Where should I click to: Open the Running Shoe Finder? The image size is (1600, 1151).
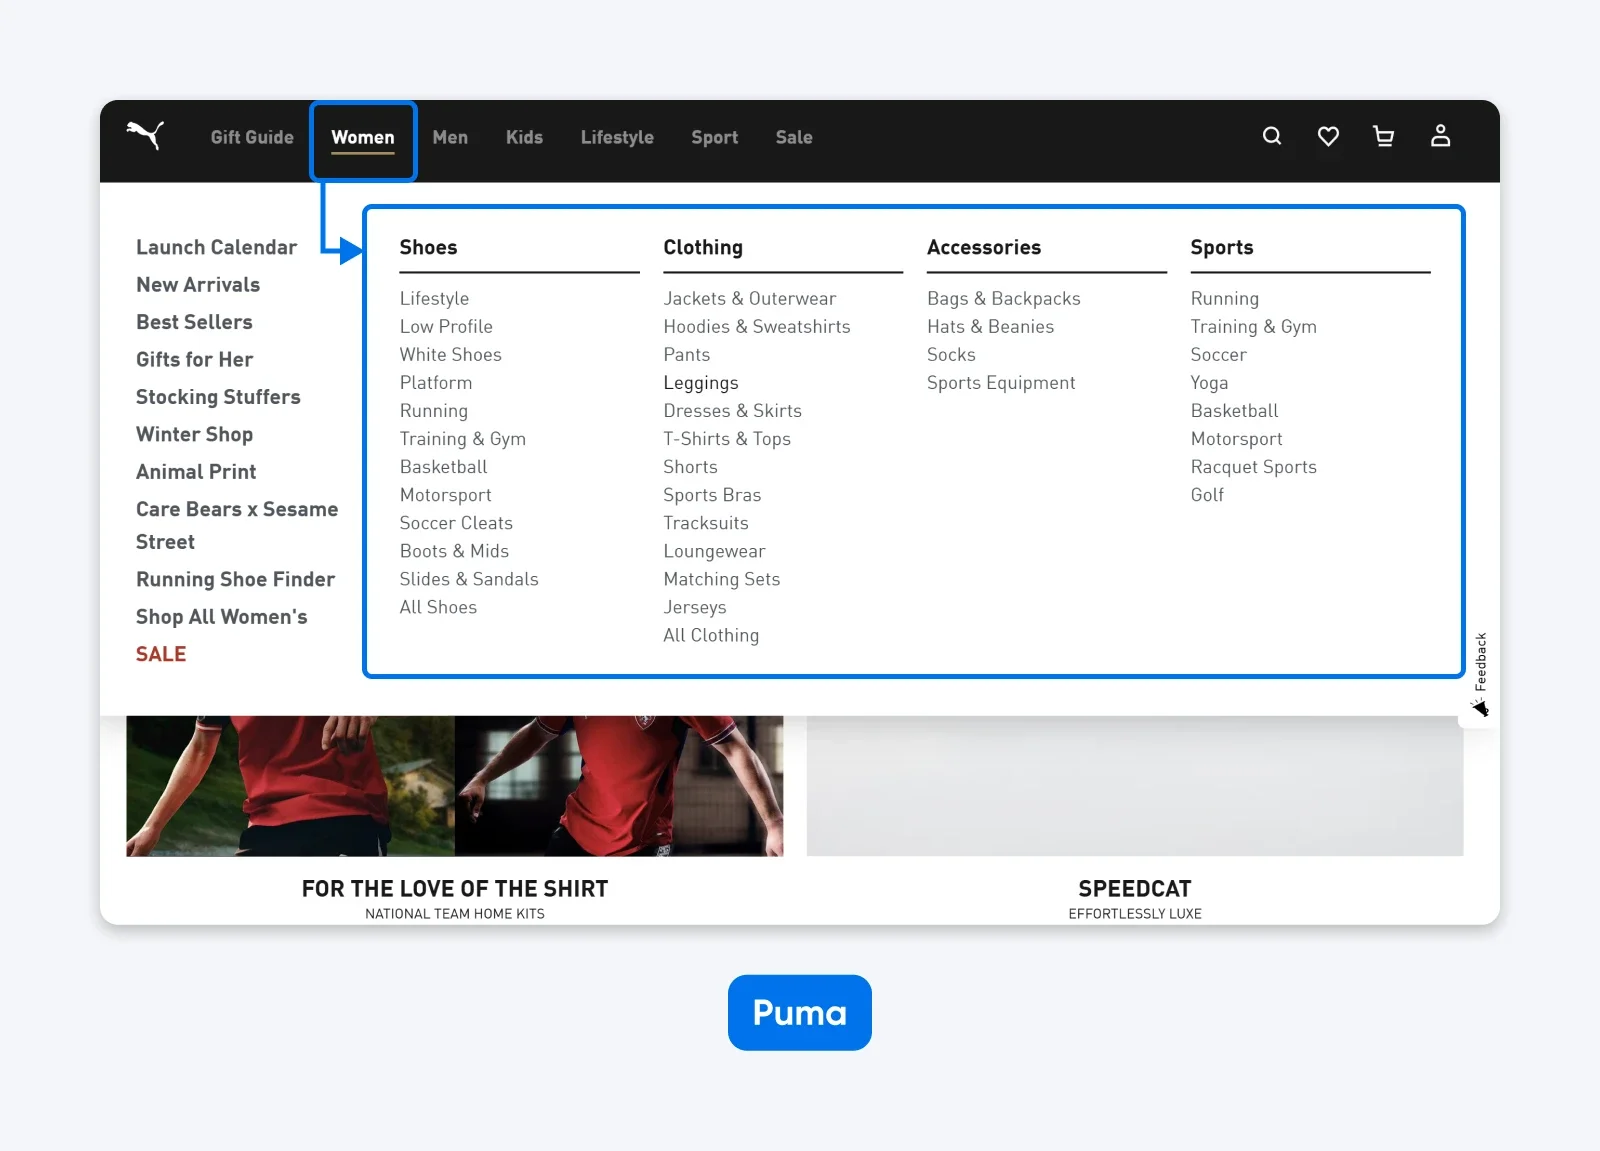(236, 578)
